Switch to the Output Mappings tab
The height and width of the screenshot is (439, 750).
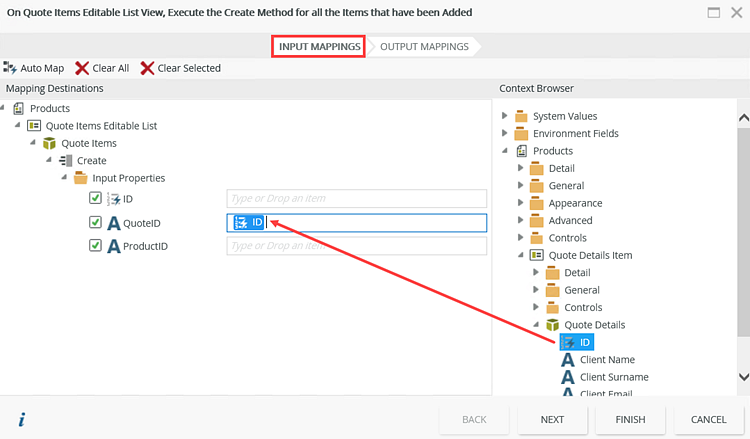pos(424,46)
